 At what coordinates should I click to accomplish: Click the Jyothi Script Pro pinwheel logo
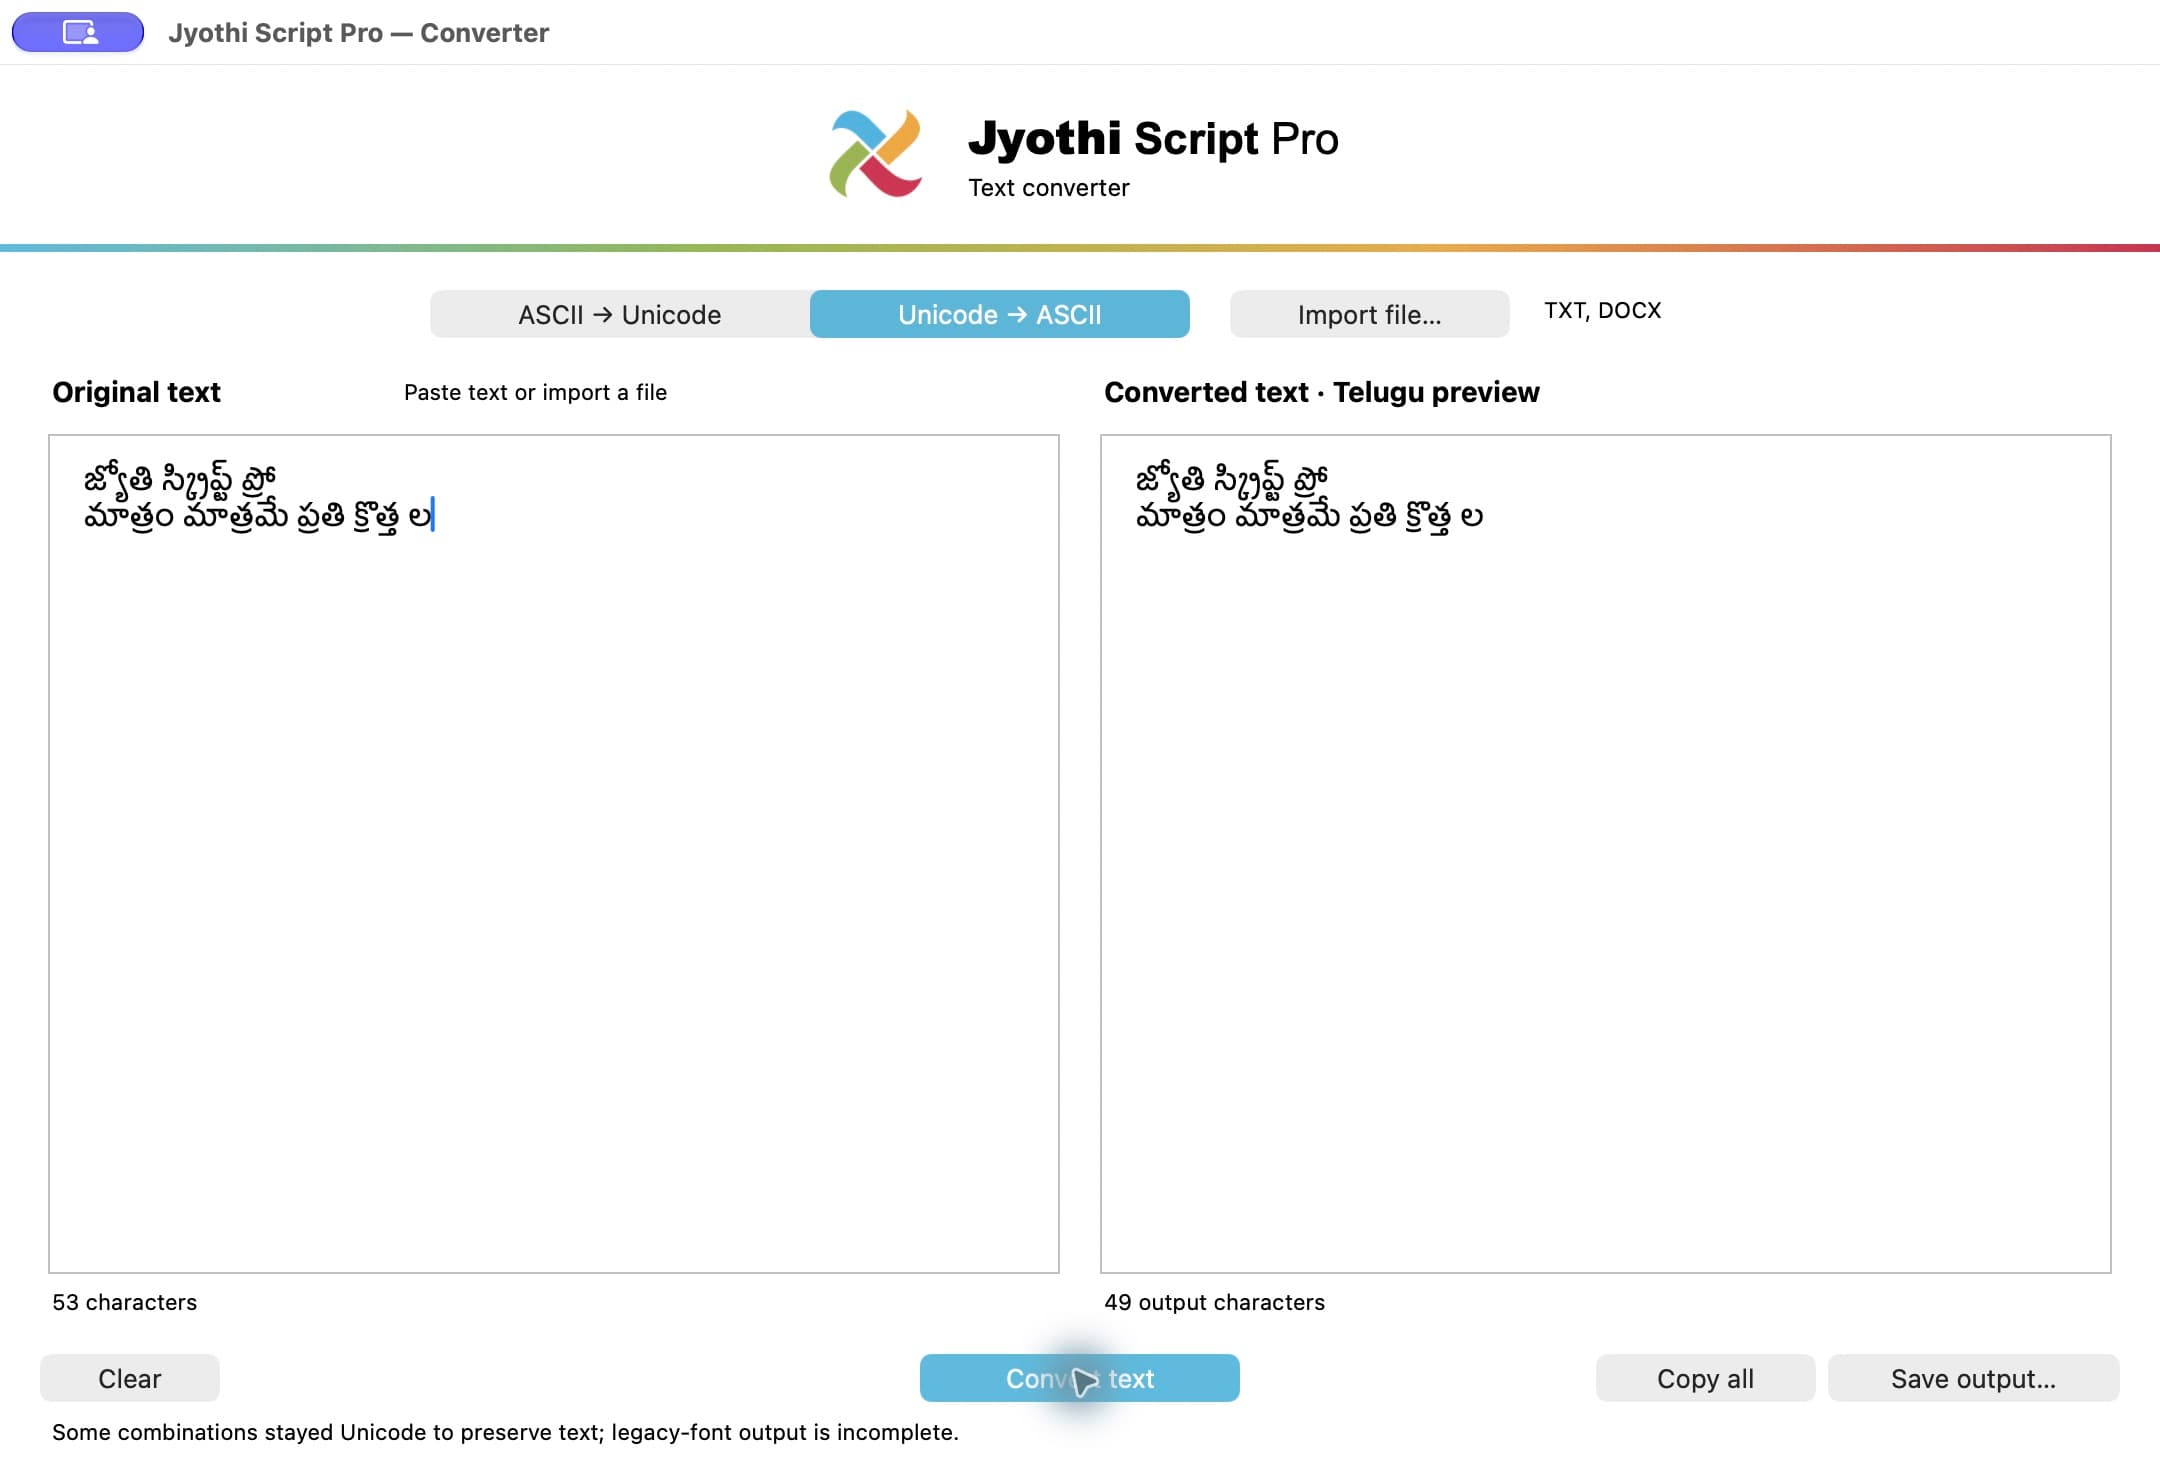pos(876,154)
